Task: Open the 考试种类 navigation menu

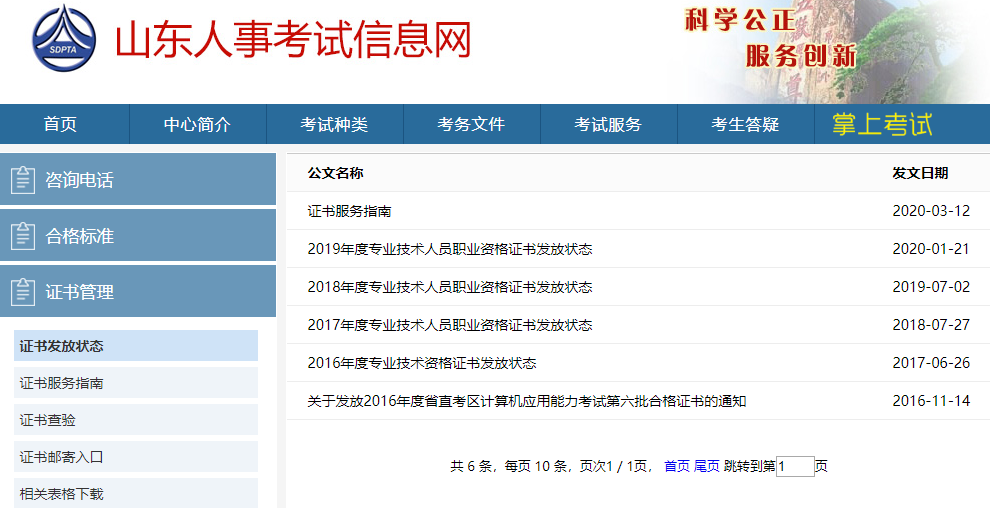Action: click(x=334, y=125)
